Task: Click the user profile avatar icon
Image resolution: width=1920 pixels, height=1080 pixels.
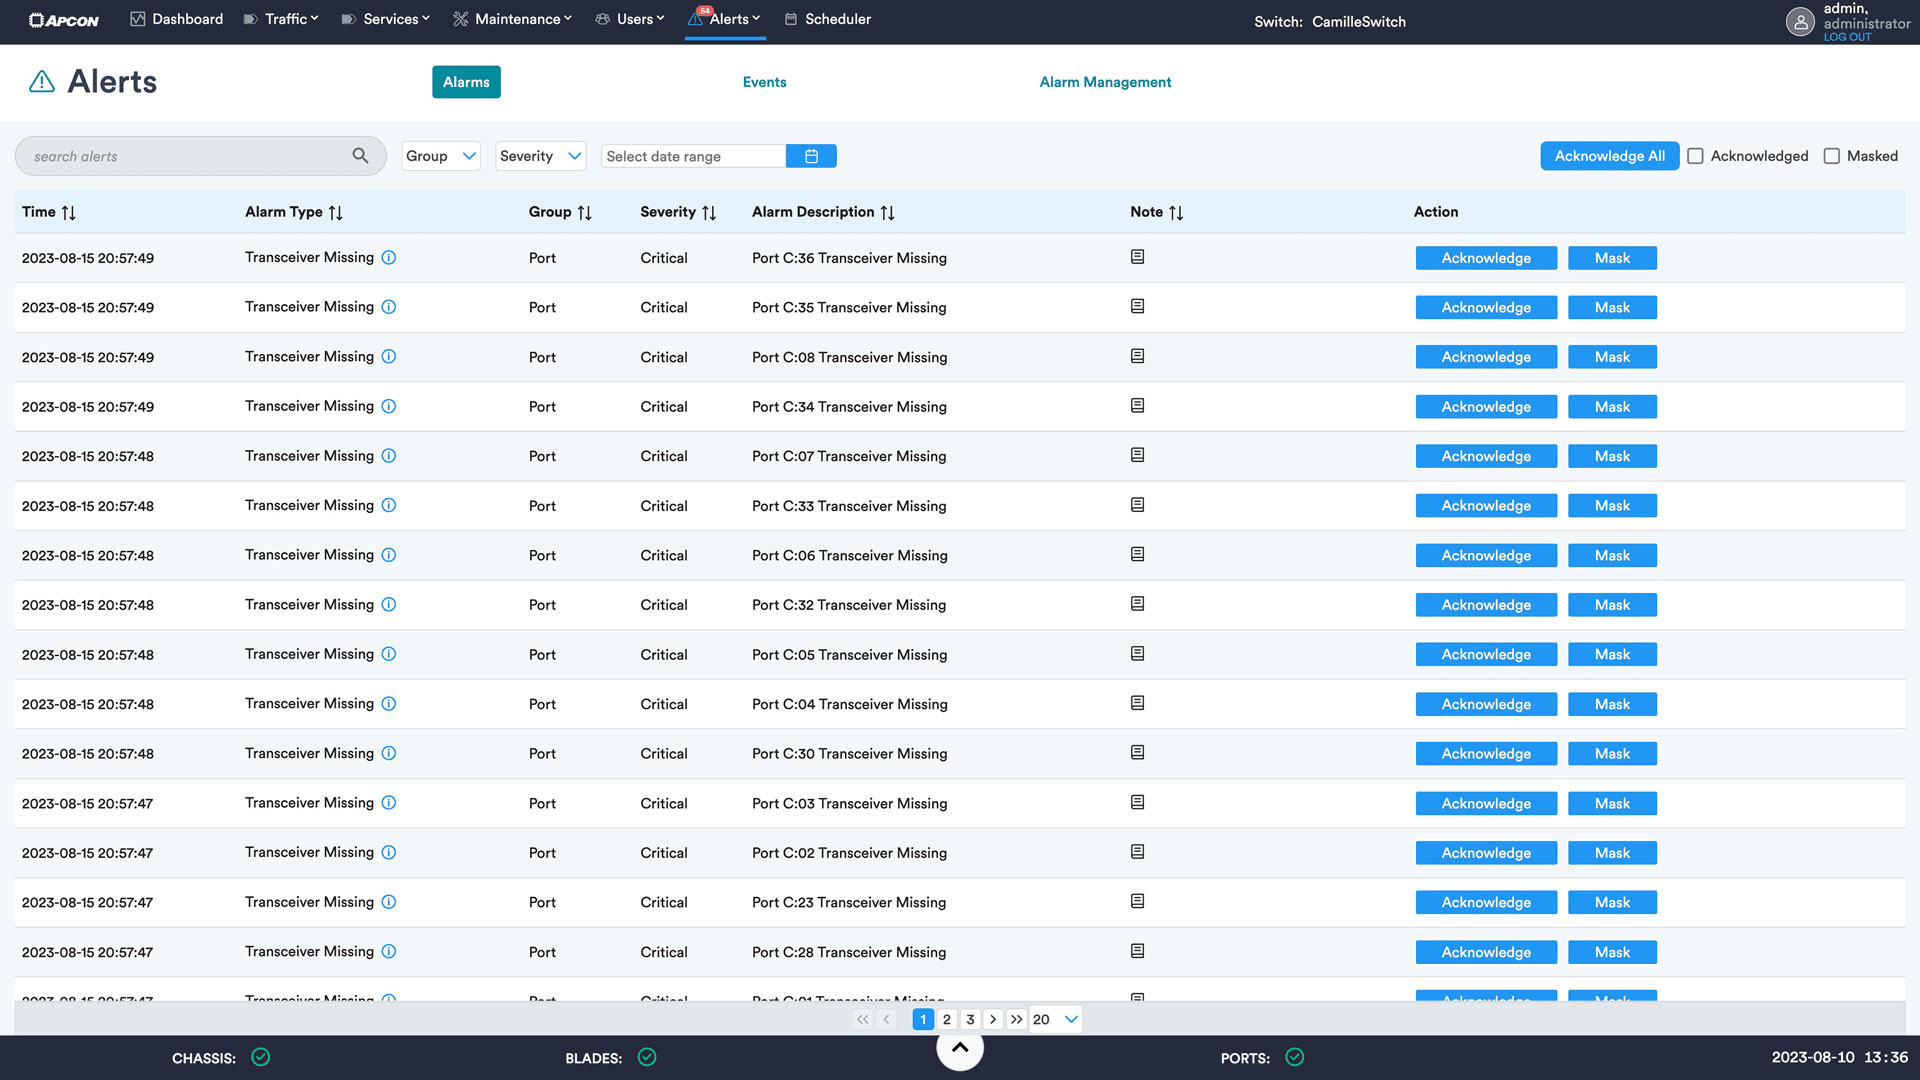Action: 1800,21
